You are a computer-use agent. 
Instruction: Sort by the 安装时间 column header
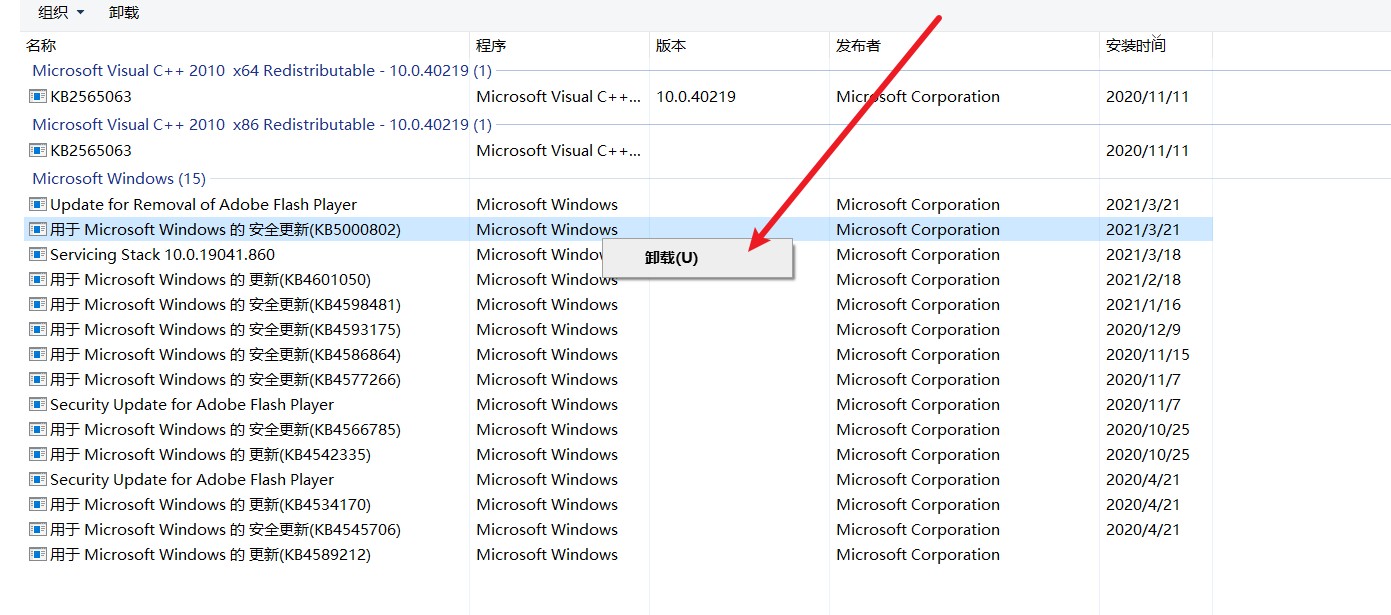(x=1136, y=45)
